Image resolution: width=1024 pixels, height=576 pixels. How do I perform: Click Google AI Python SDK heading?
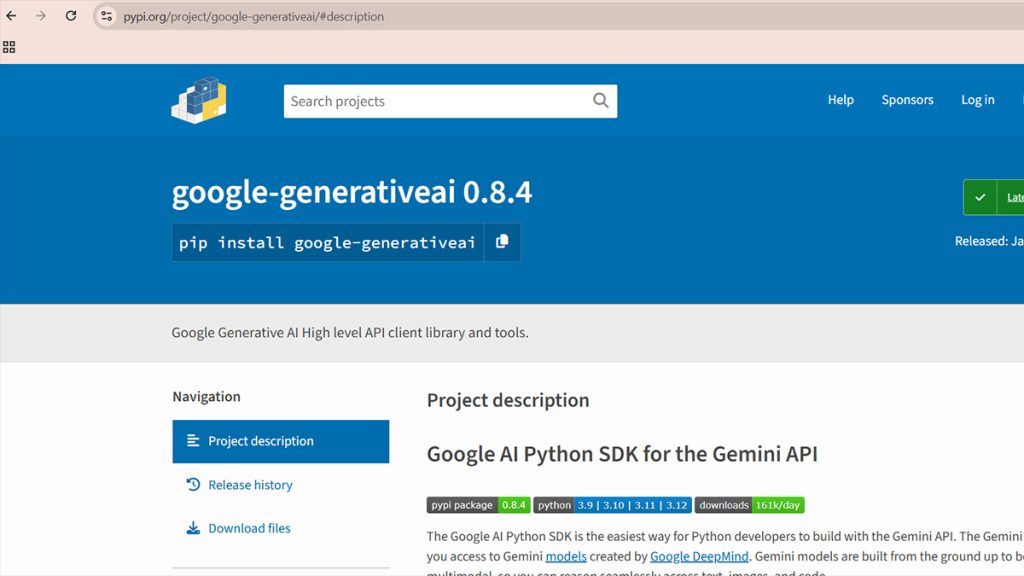[622, 454]
